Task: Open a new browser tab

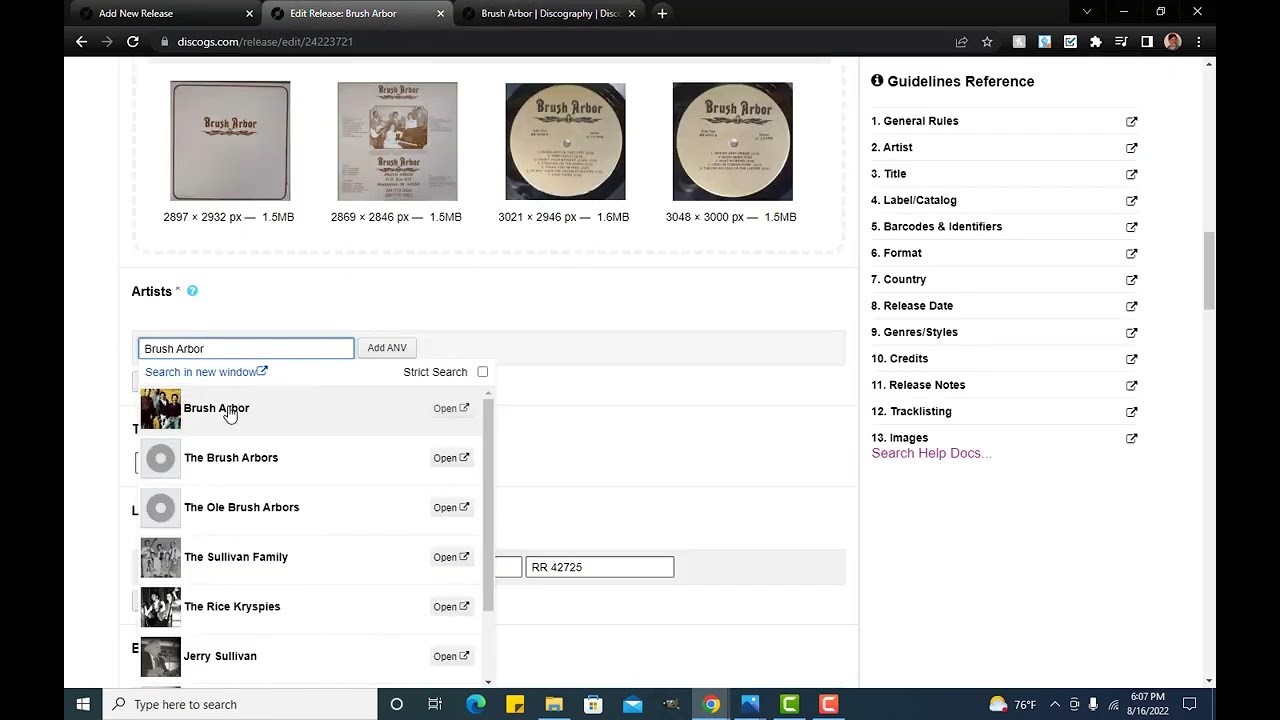Action: pos(662,13)
